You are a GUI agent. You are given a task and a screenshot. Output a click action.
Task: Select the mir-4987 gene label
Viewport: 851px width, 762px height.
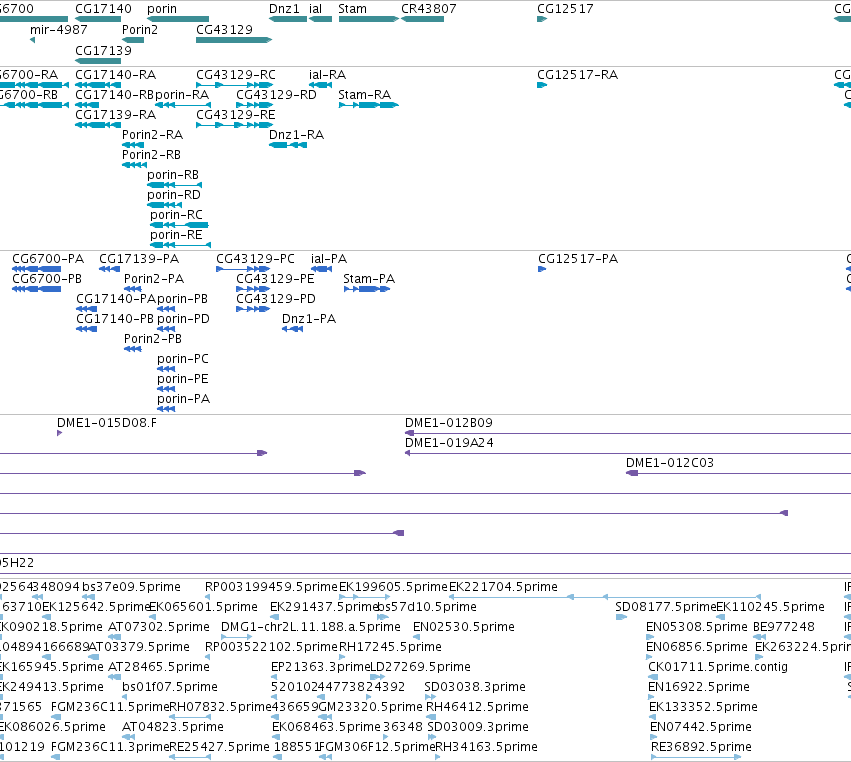59,29
